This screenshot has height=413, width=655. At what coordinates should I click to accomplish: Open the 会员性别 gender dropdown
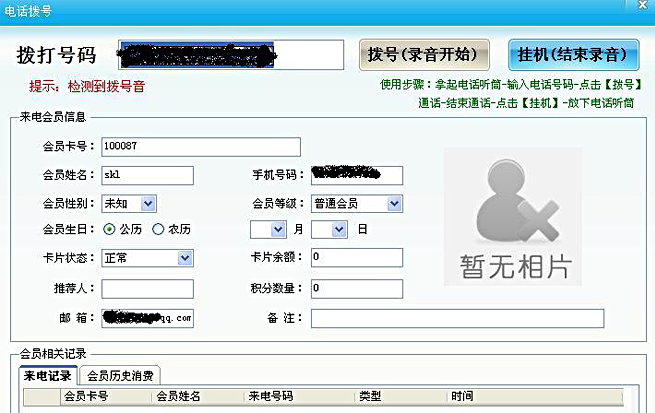point(149,204)
